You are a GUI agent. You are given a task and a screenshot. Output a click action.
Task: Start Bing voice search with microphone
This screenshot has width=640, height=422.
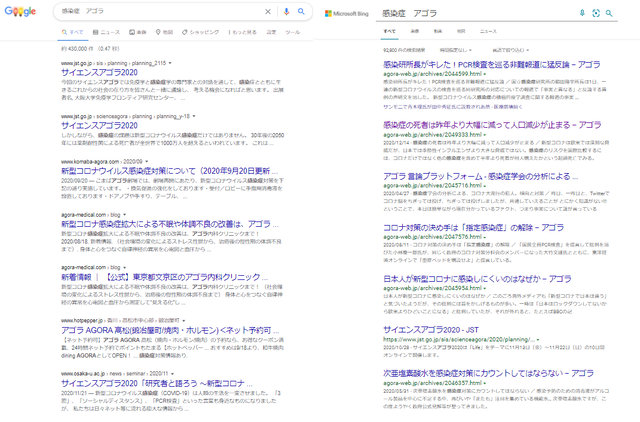coord(582,13)
